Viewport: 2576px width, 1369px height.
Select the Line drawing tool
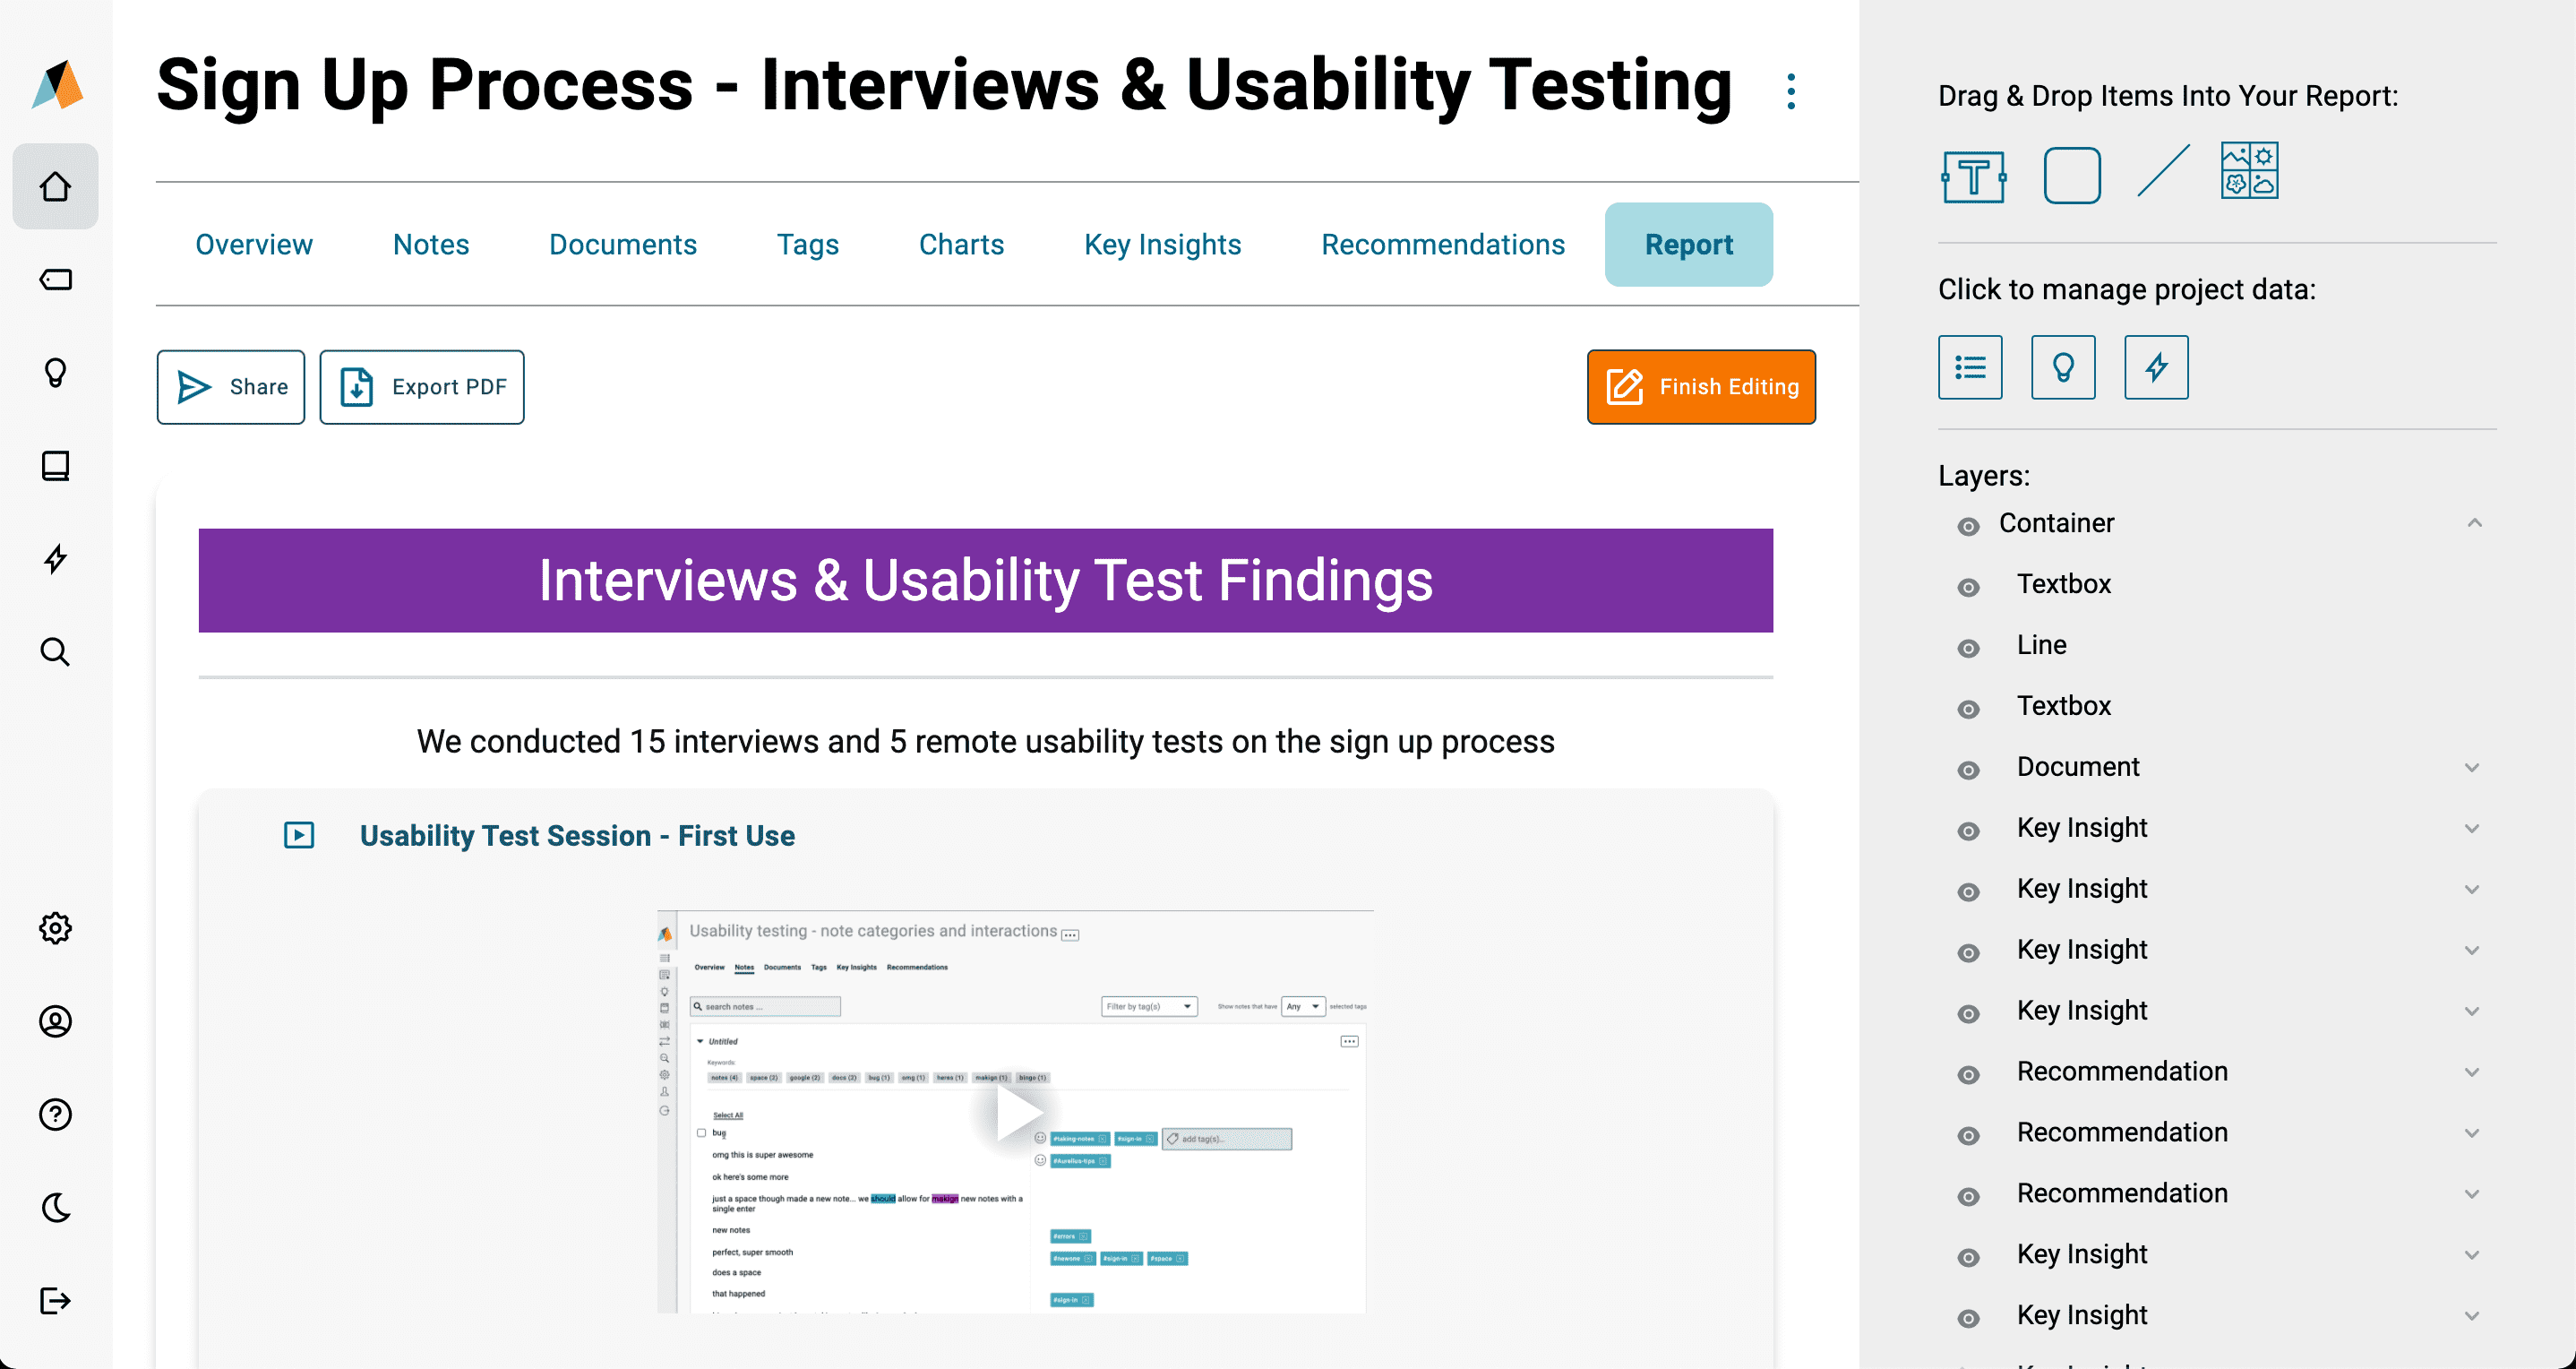[2162, 172]
